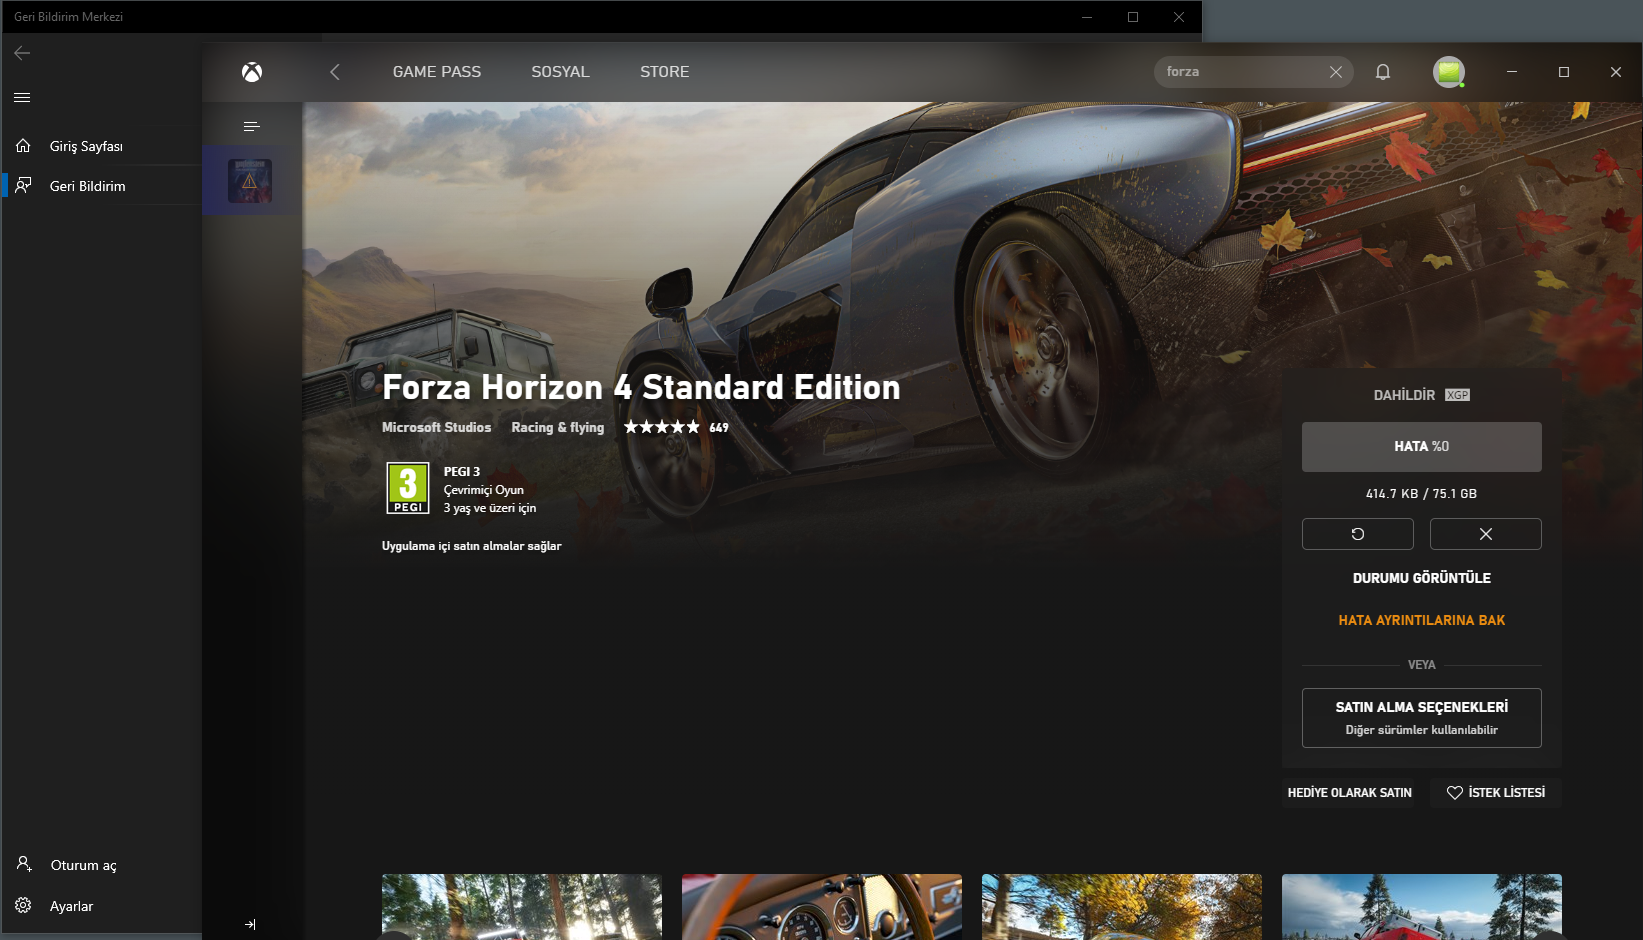
Task: Click HEDİYE OLARAK SATIN button
Action: (1350, 793)
